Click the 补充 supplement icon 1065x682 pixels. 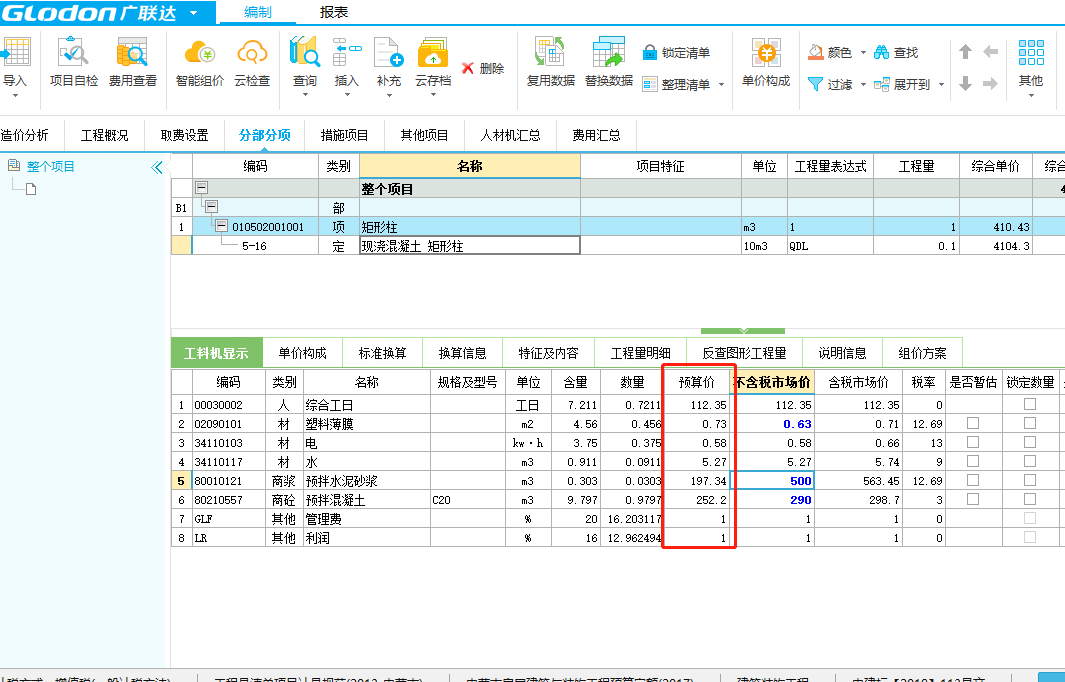point(389,53)
